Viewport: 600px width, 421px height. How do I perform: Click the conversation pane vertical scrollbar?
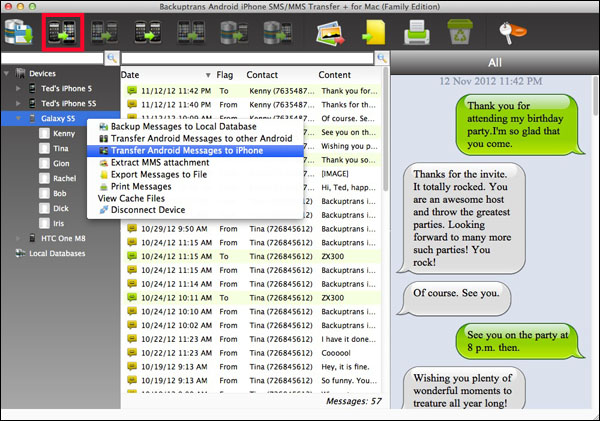[595, 96]
